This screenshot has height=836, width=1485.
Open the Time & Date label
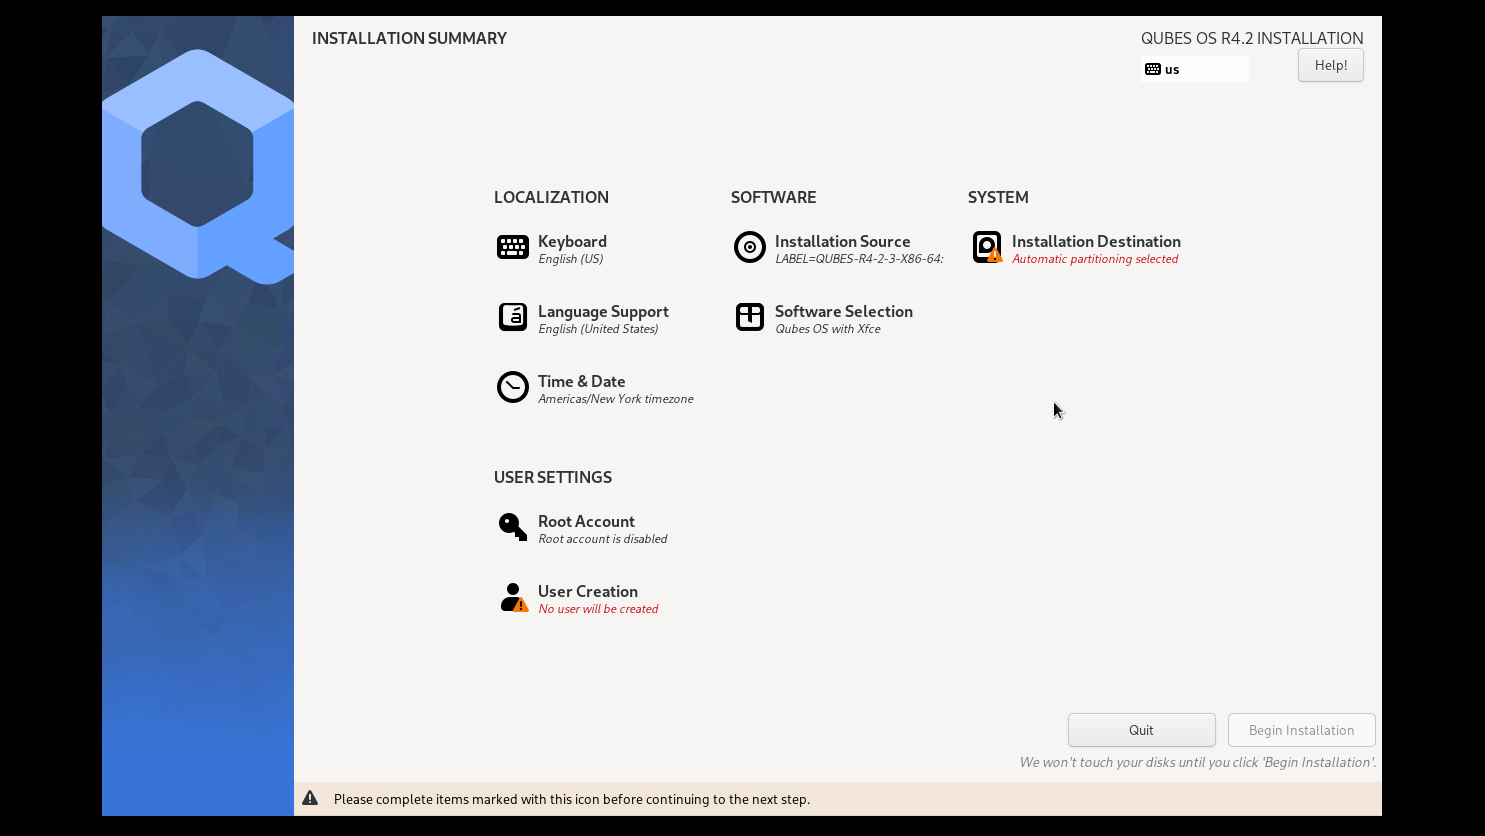tap(582, 381)
